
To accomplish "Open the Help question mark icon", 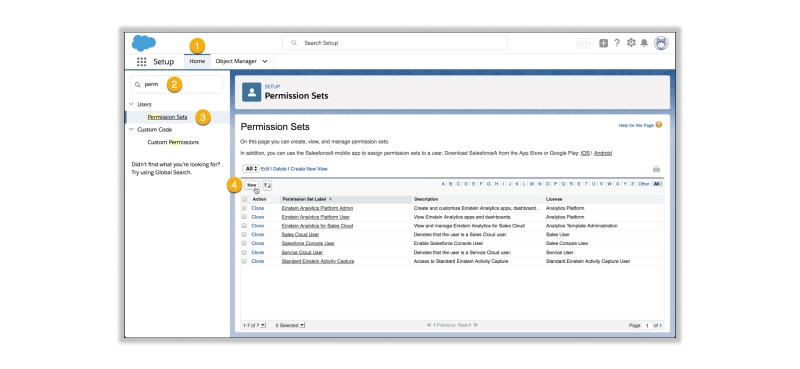I will tap(617, 43).
